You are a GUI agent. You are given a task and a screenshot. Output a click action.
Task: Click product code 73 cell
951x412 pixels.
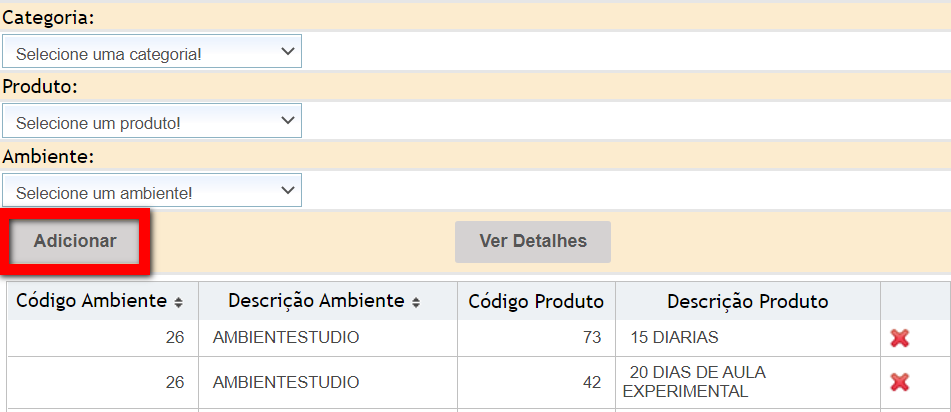[592, 338]
